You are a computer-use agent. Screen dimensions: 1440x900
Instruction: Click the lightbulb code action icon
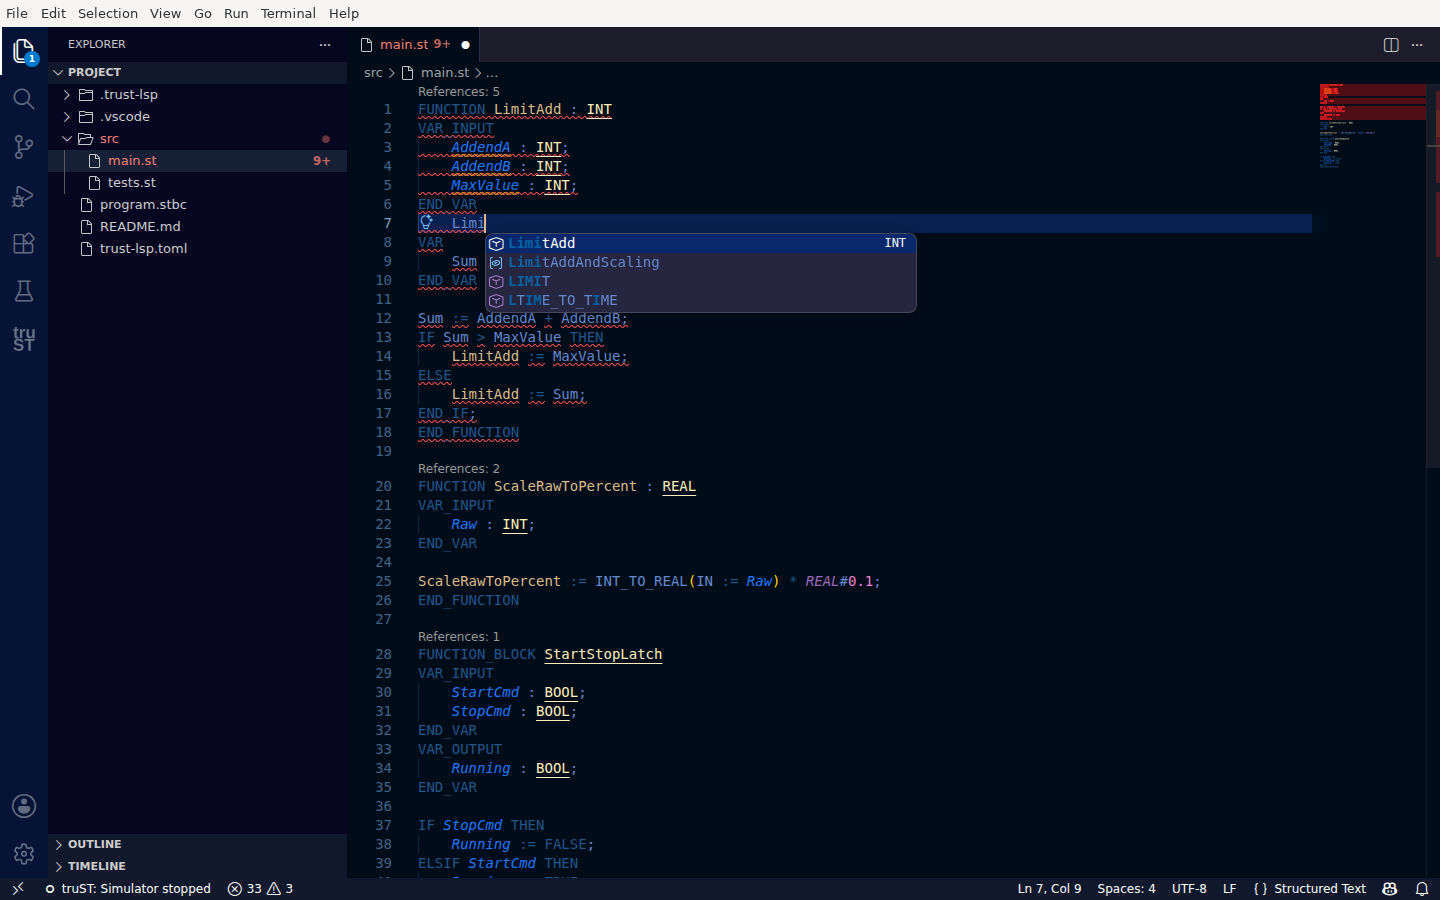click(426, 223)
